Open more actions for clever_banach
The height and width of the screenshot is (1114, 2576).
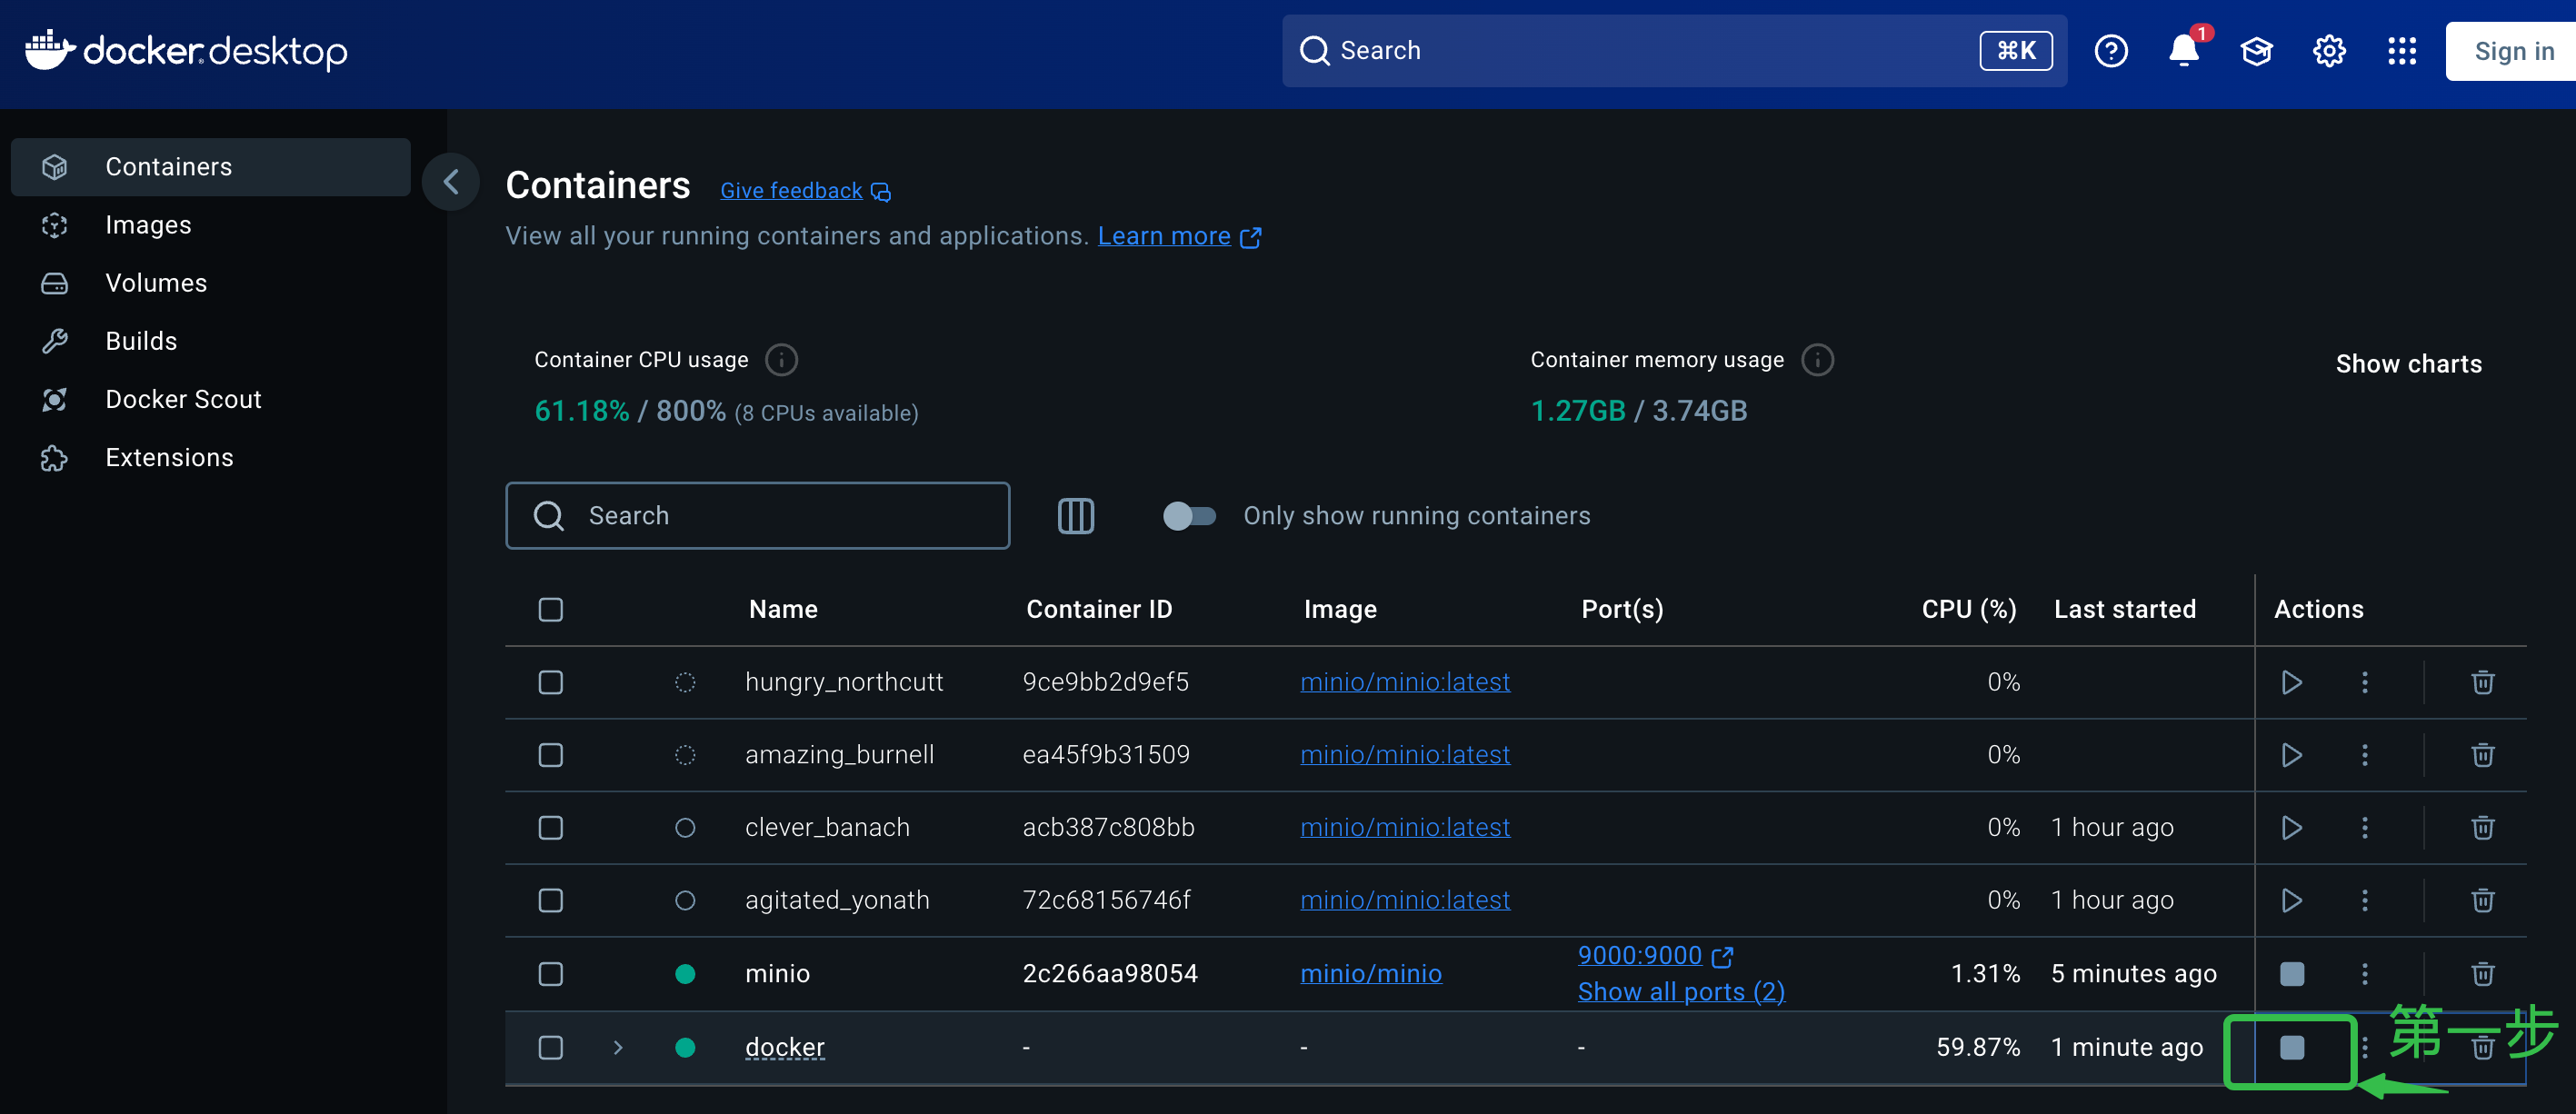[x=2364, y=828]
